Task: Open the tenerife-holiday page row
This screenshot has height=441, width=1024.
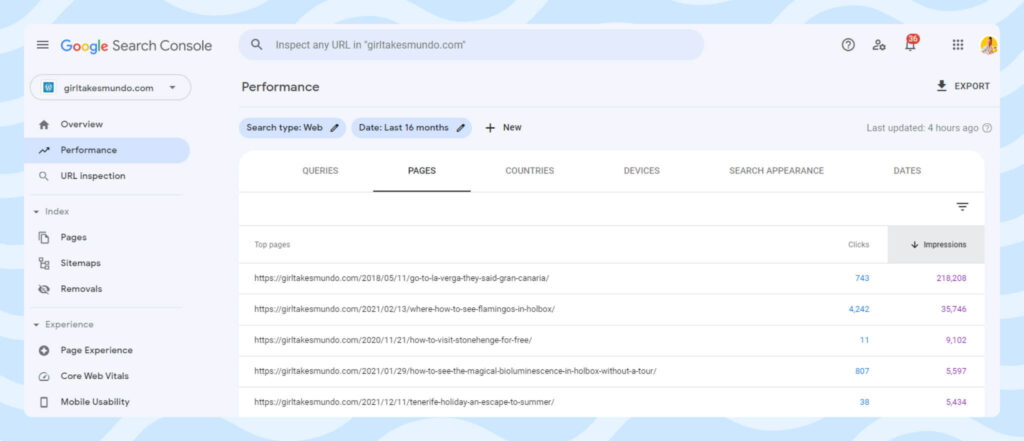Action: (x=611, y=402)
